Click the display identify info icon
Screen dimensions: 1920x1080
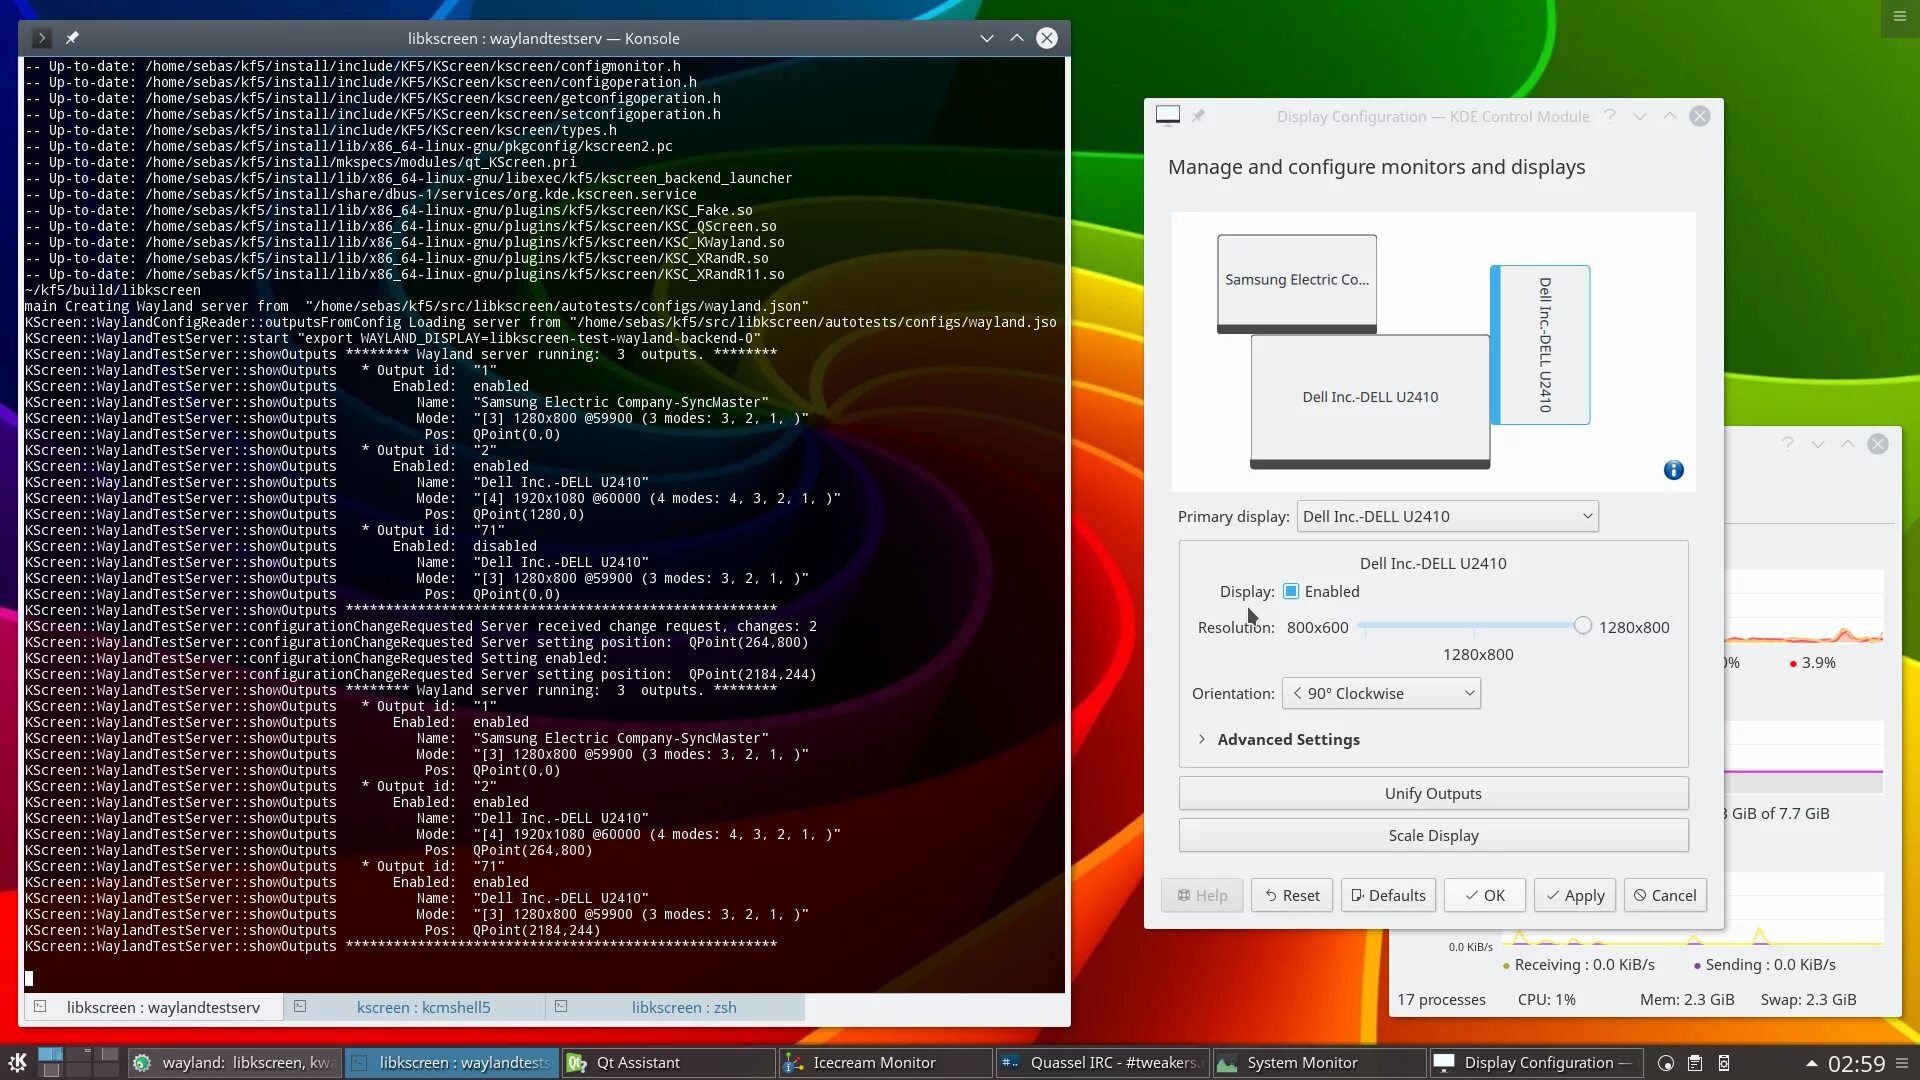(x=1673, y=470)
